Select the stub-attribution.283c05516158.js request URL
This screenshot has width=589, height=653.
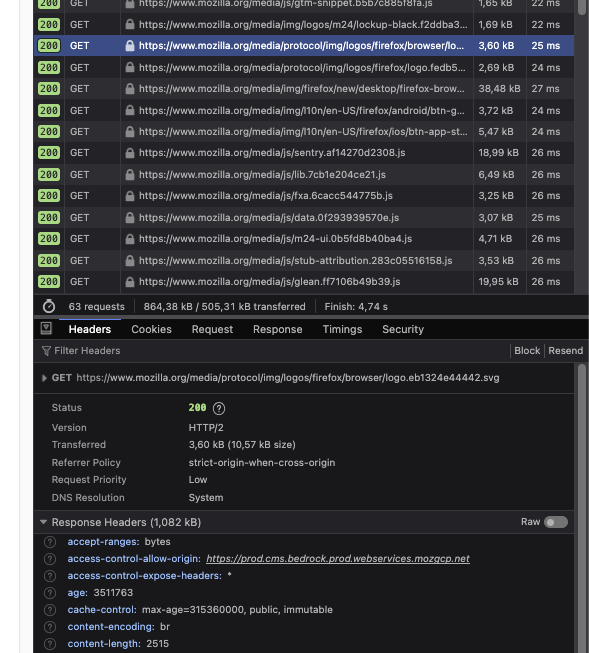tap(295, 261)
